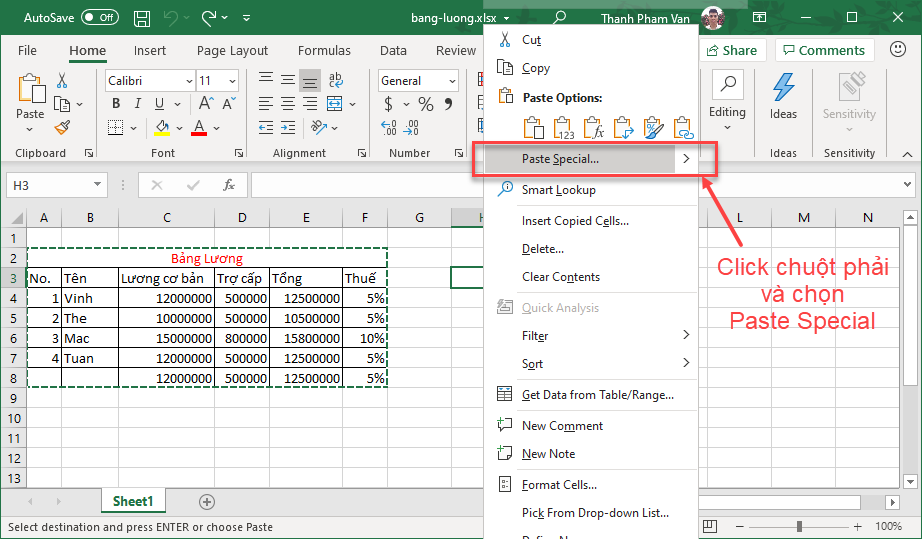The height and width of the screenshot is (539, 922).
Task: Choose Format Cells menu item
Action: point(591,485)
